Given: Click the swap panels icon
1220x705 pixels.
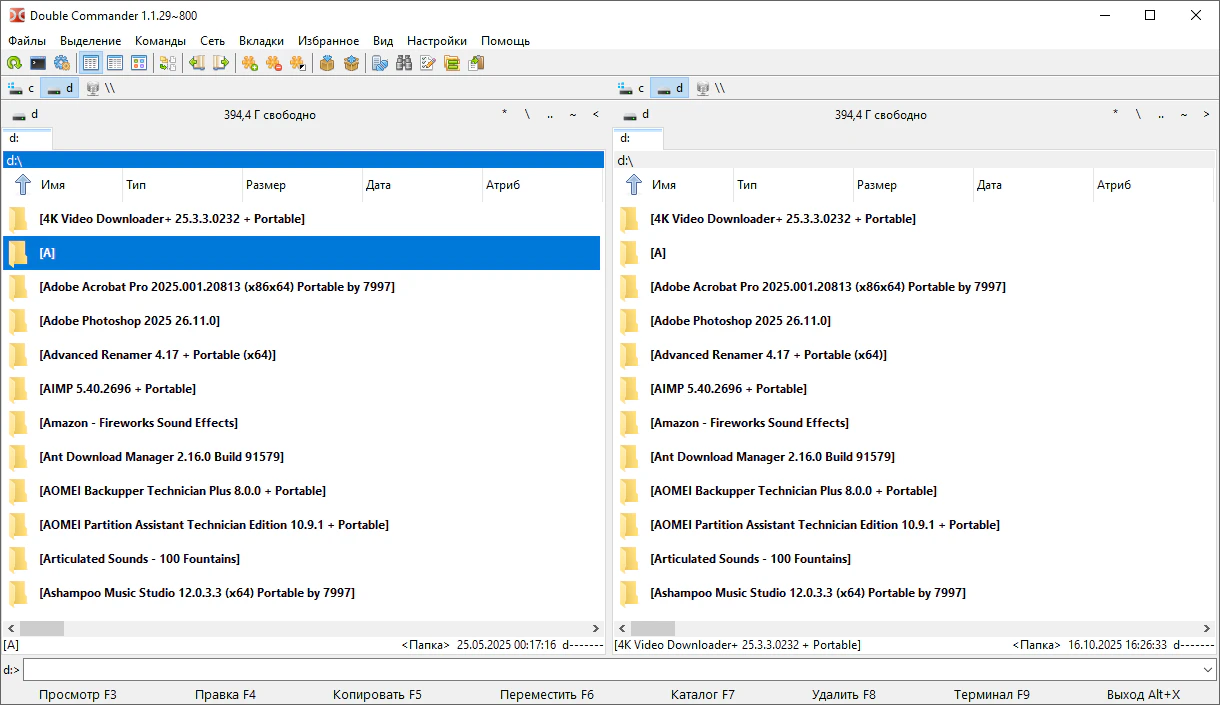Looking at the screenshot, I should coord(167,63).
